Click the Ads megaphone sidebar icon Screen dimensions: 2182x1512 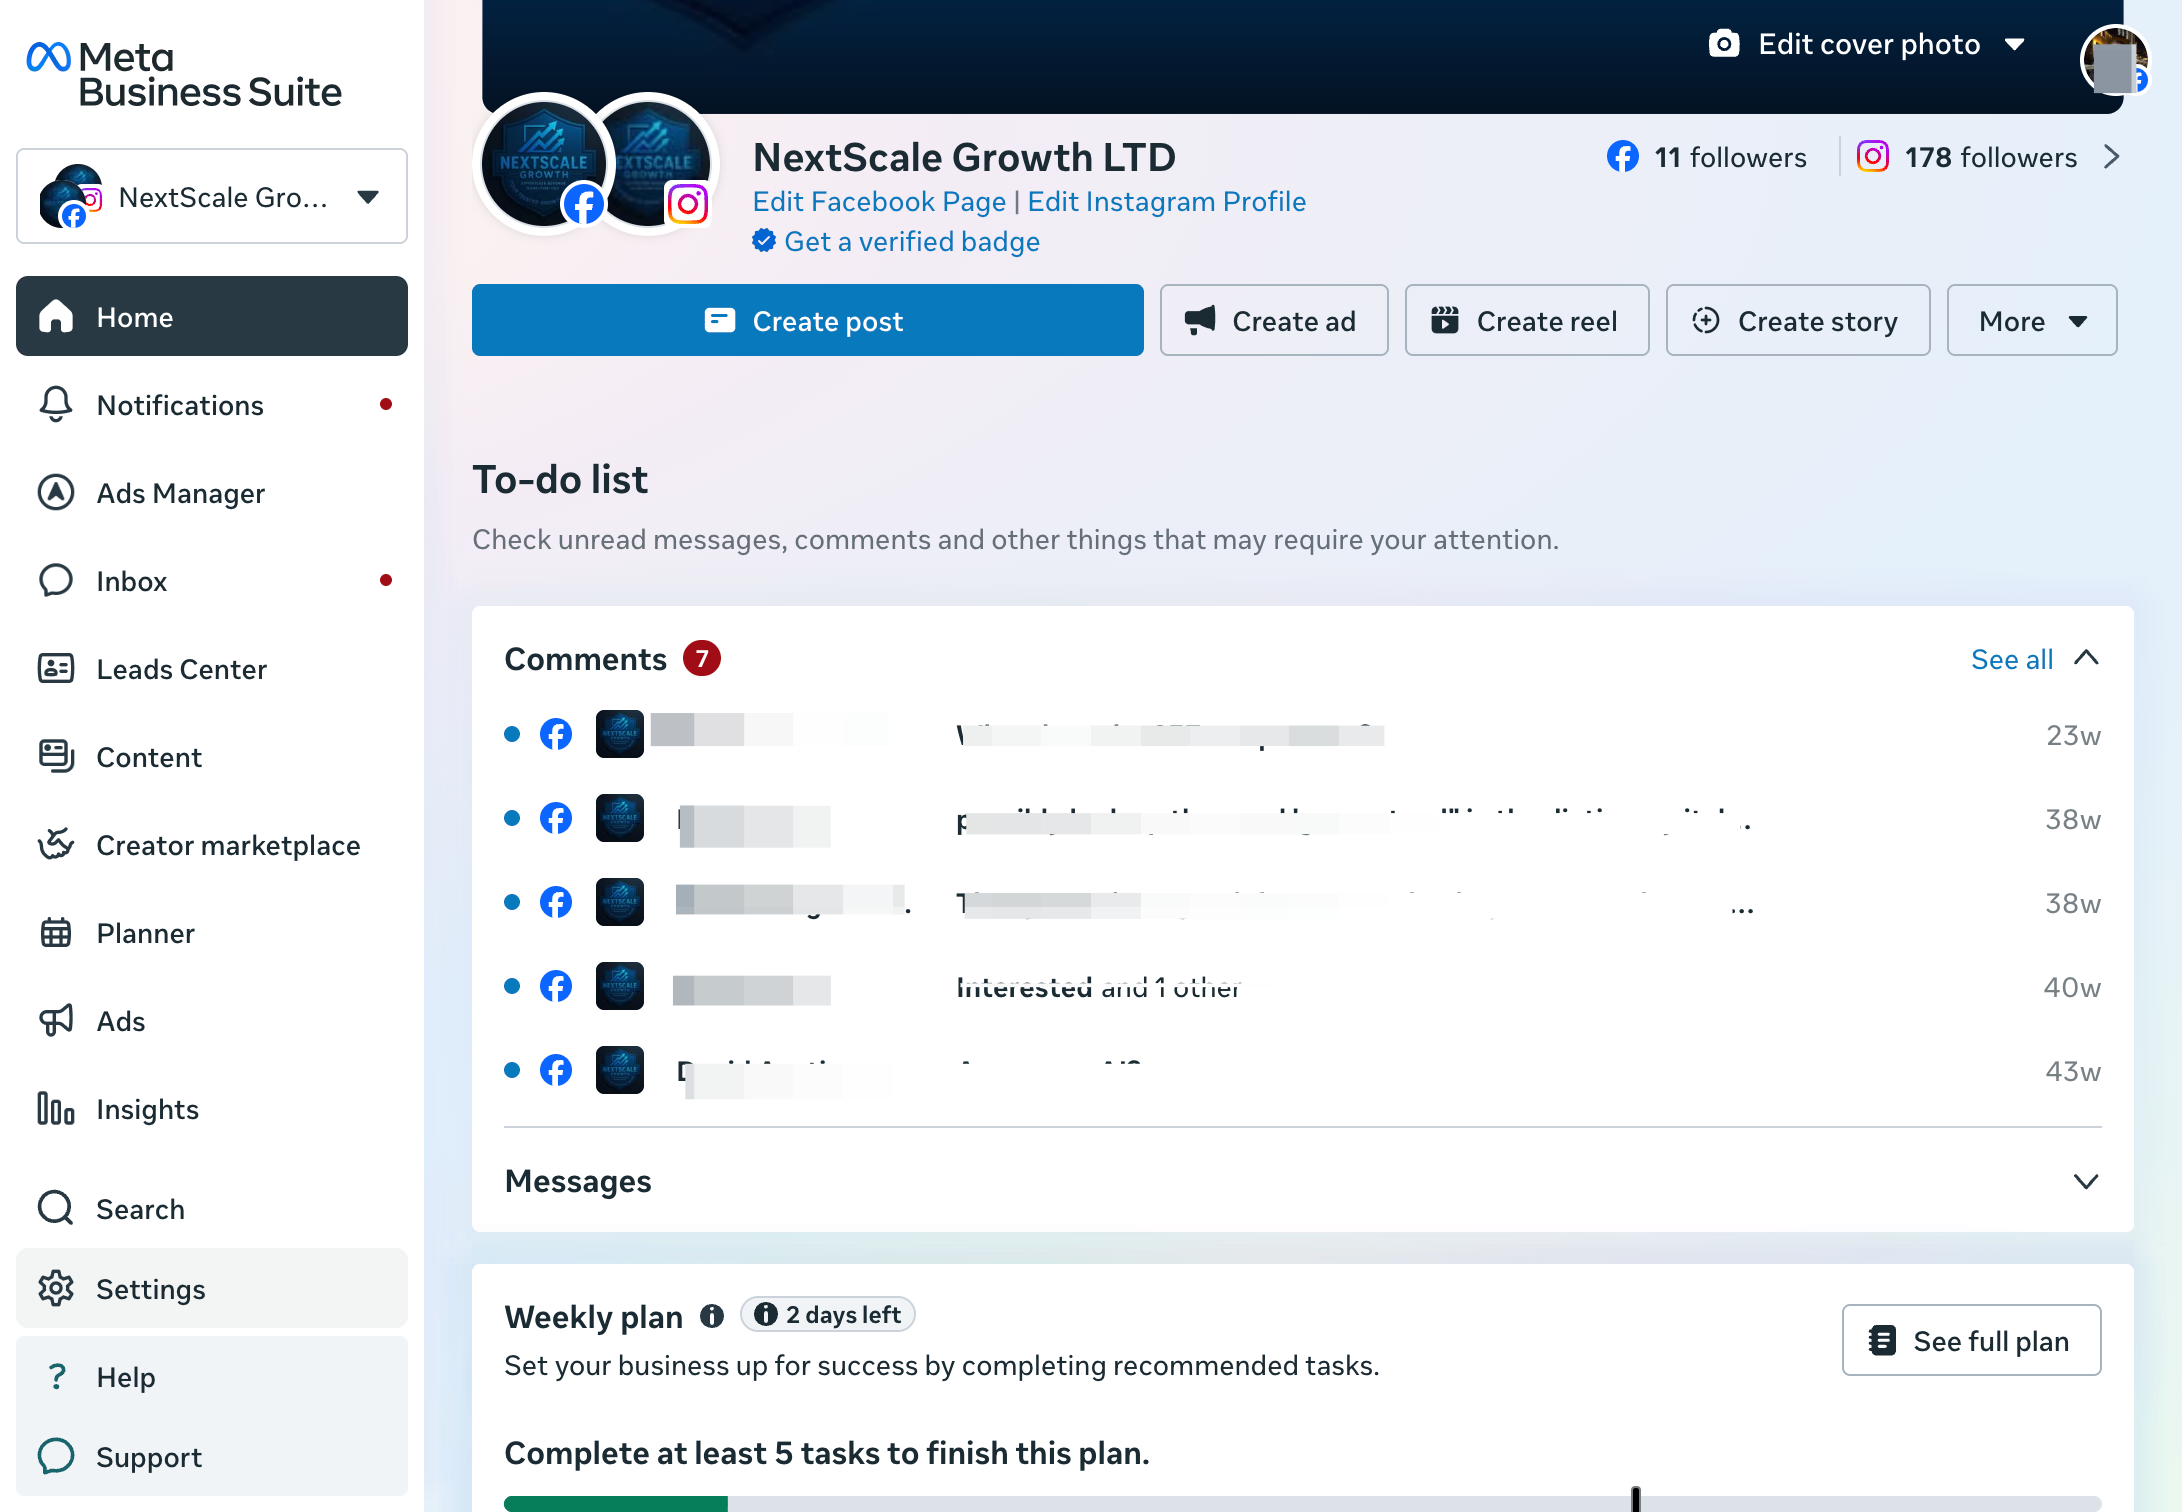(56, 1021)
